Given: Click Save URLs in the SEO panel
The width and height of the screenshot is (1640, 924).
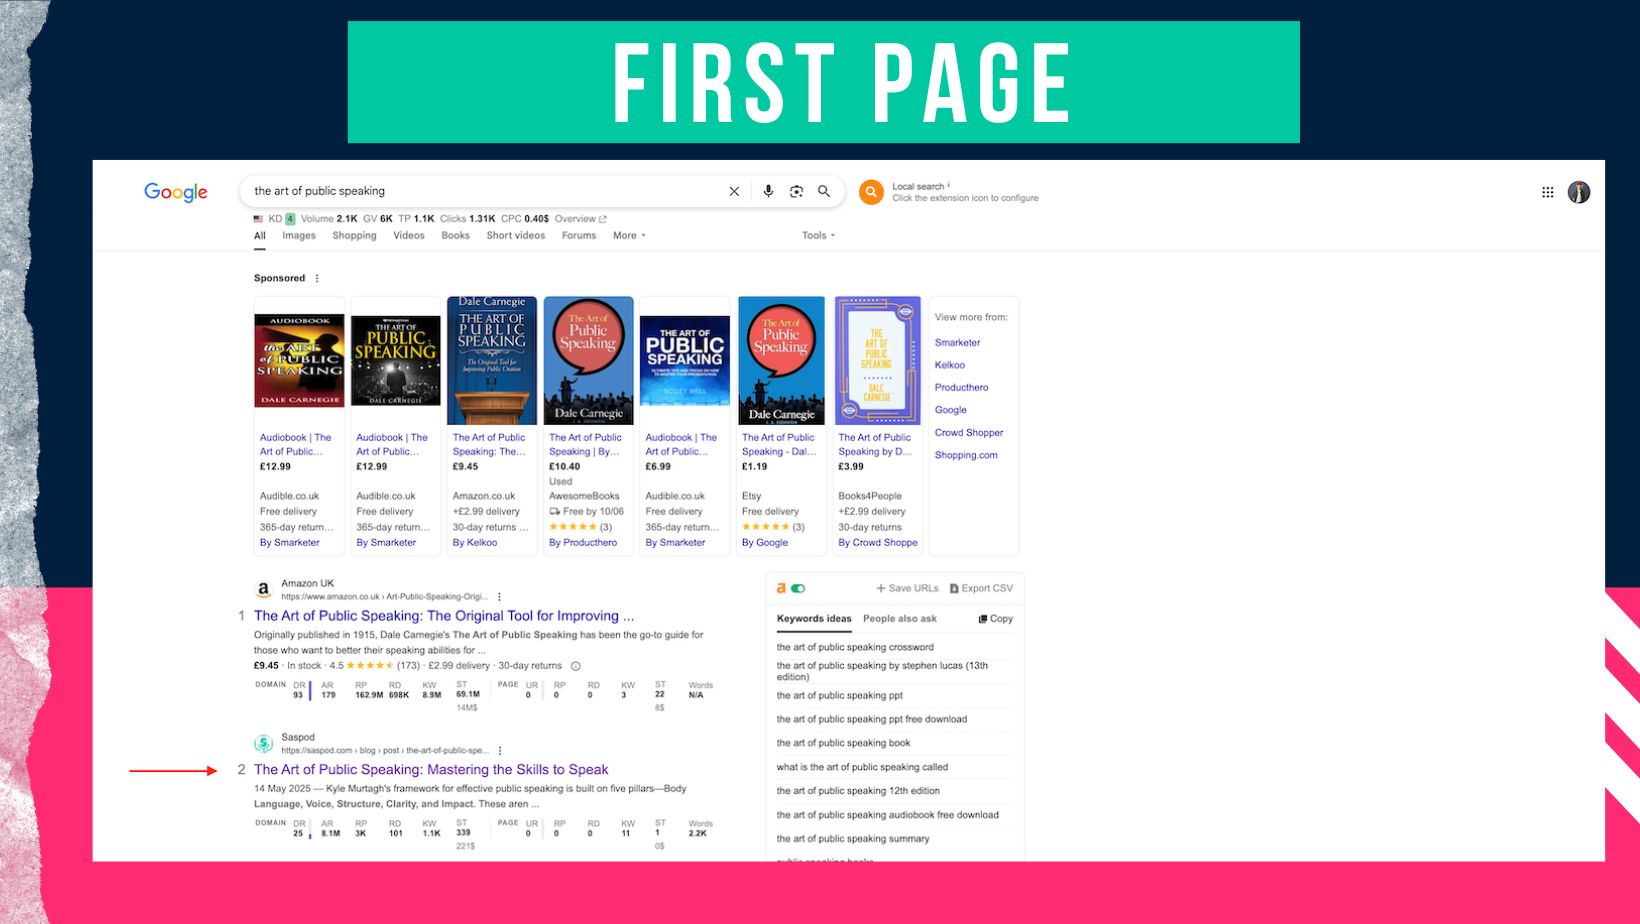Looking at the screenshot, I should pos(908,588).
